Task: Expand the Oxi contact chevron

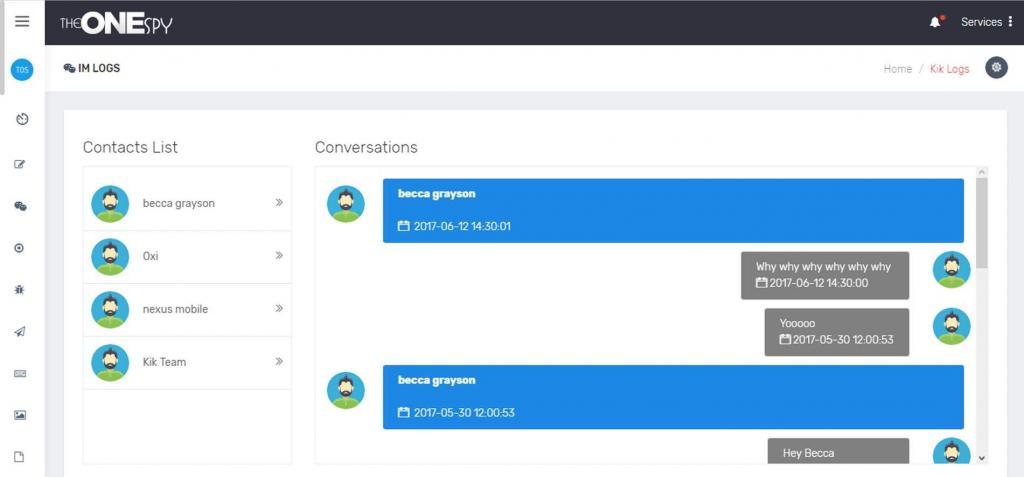Action: [279, 256]
